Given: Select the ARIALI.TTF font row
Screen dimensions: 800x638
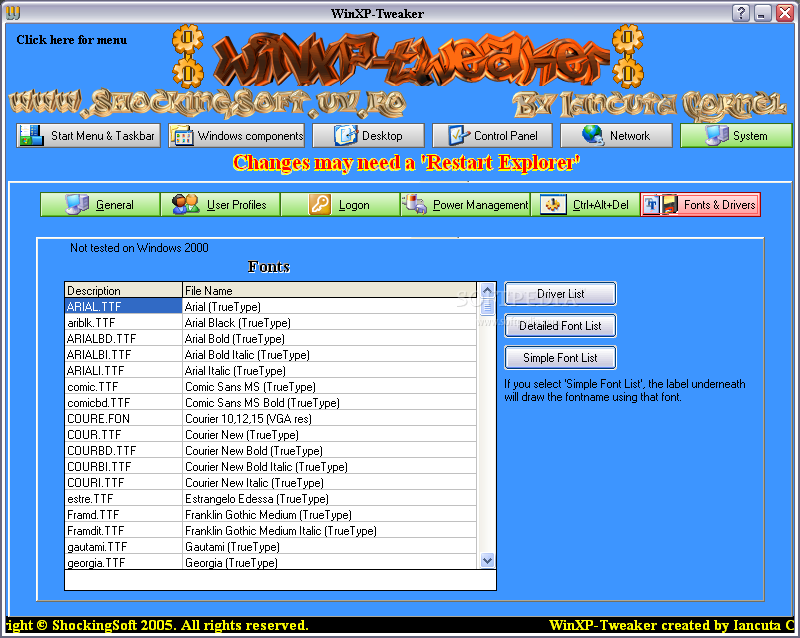Looking at the screenshot, I should [270, 371].
